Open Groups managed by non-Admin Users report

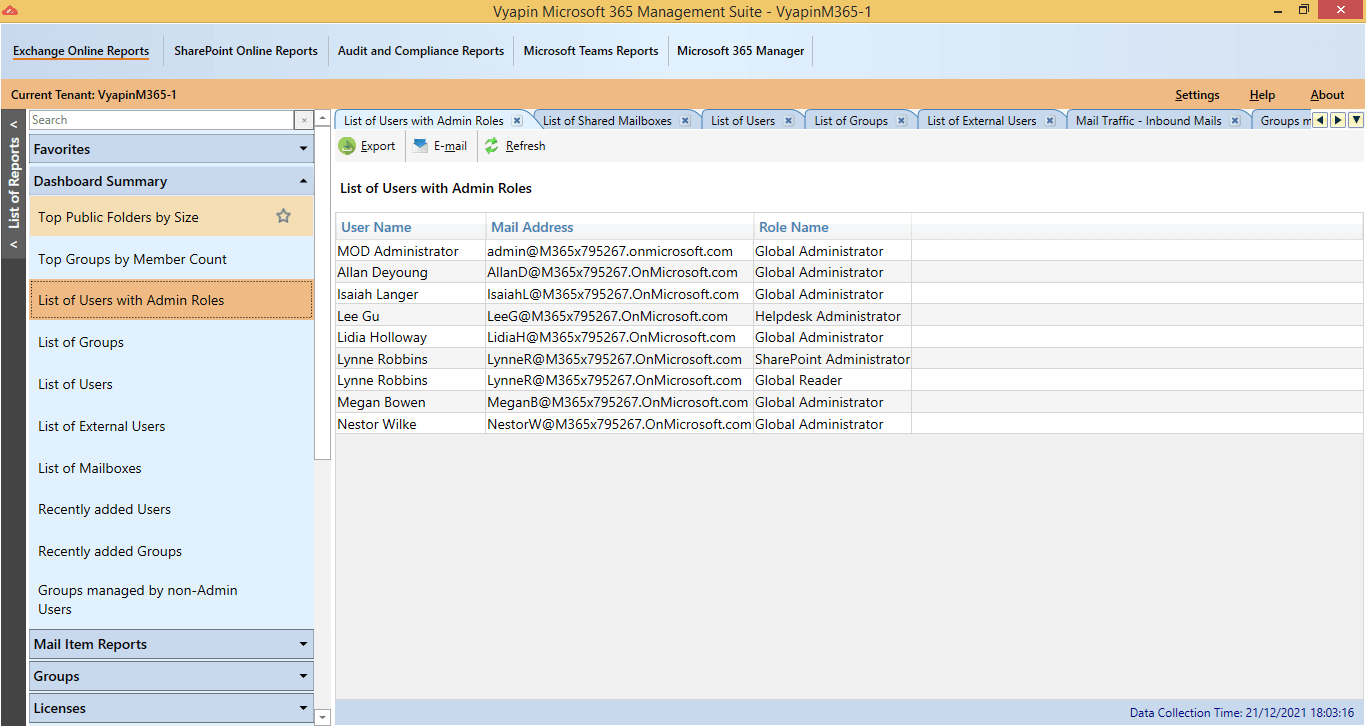coord(171,600)
